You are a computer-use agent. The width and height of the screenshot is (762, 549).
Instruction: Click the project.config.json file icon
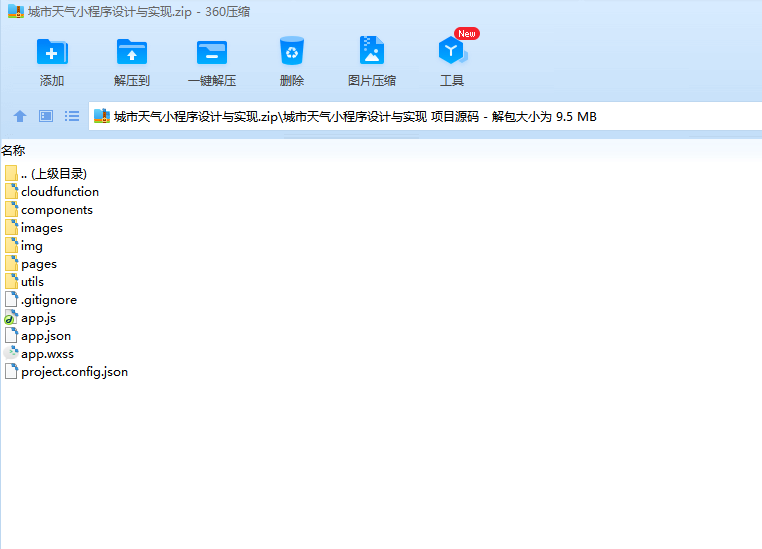click(x=11, y=371)
